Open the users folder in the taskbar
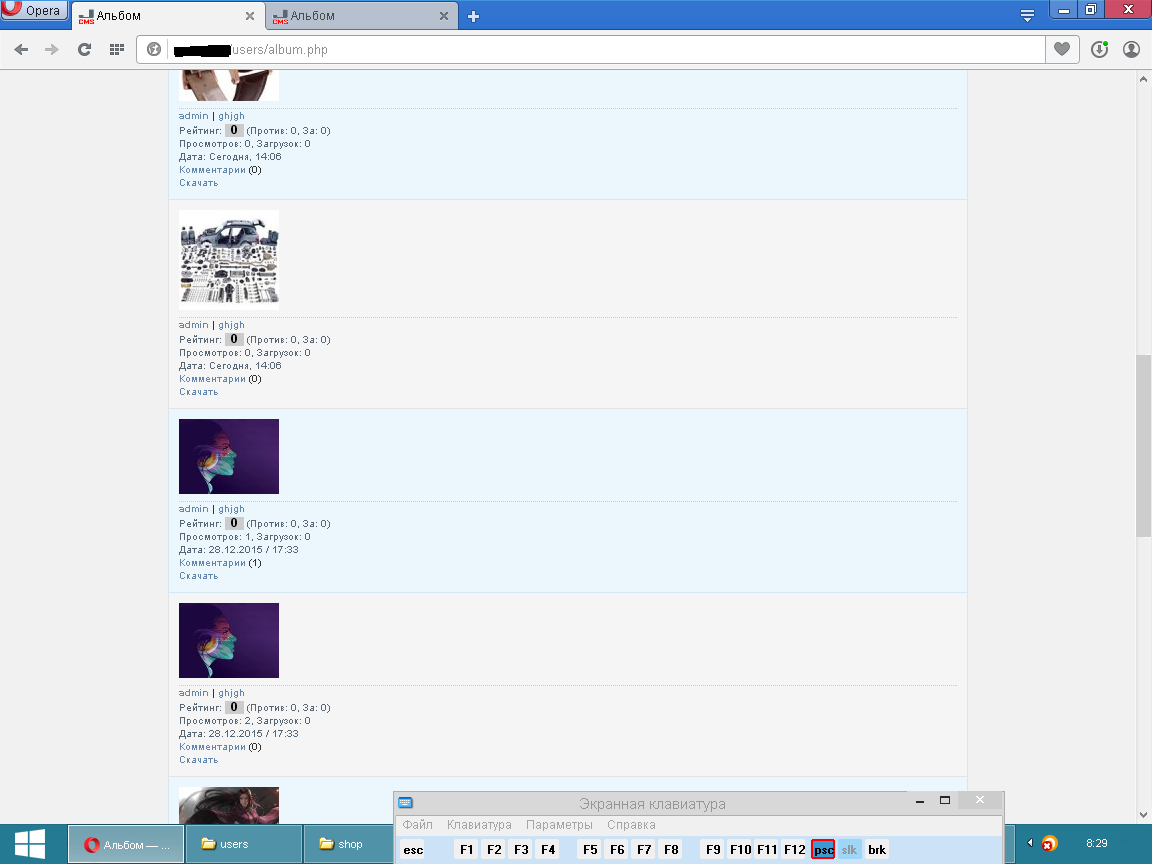The width and height of the screenshot is (1152, 864). click(244, 844)
